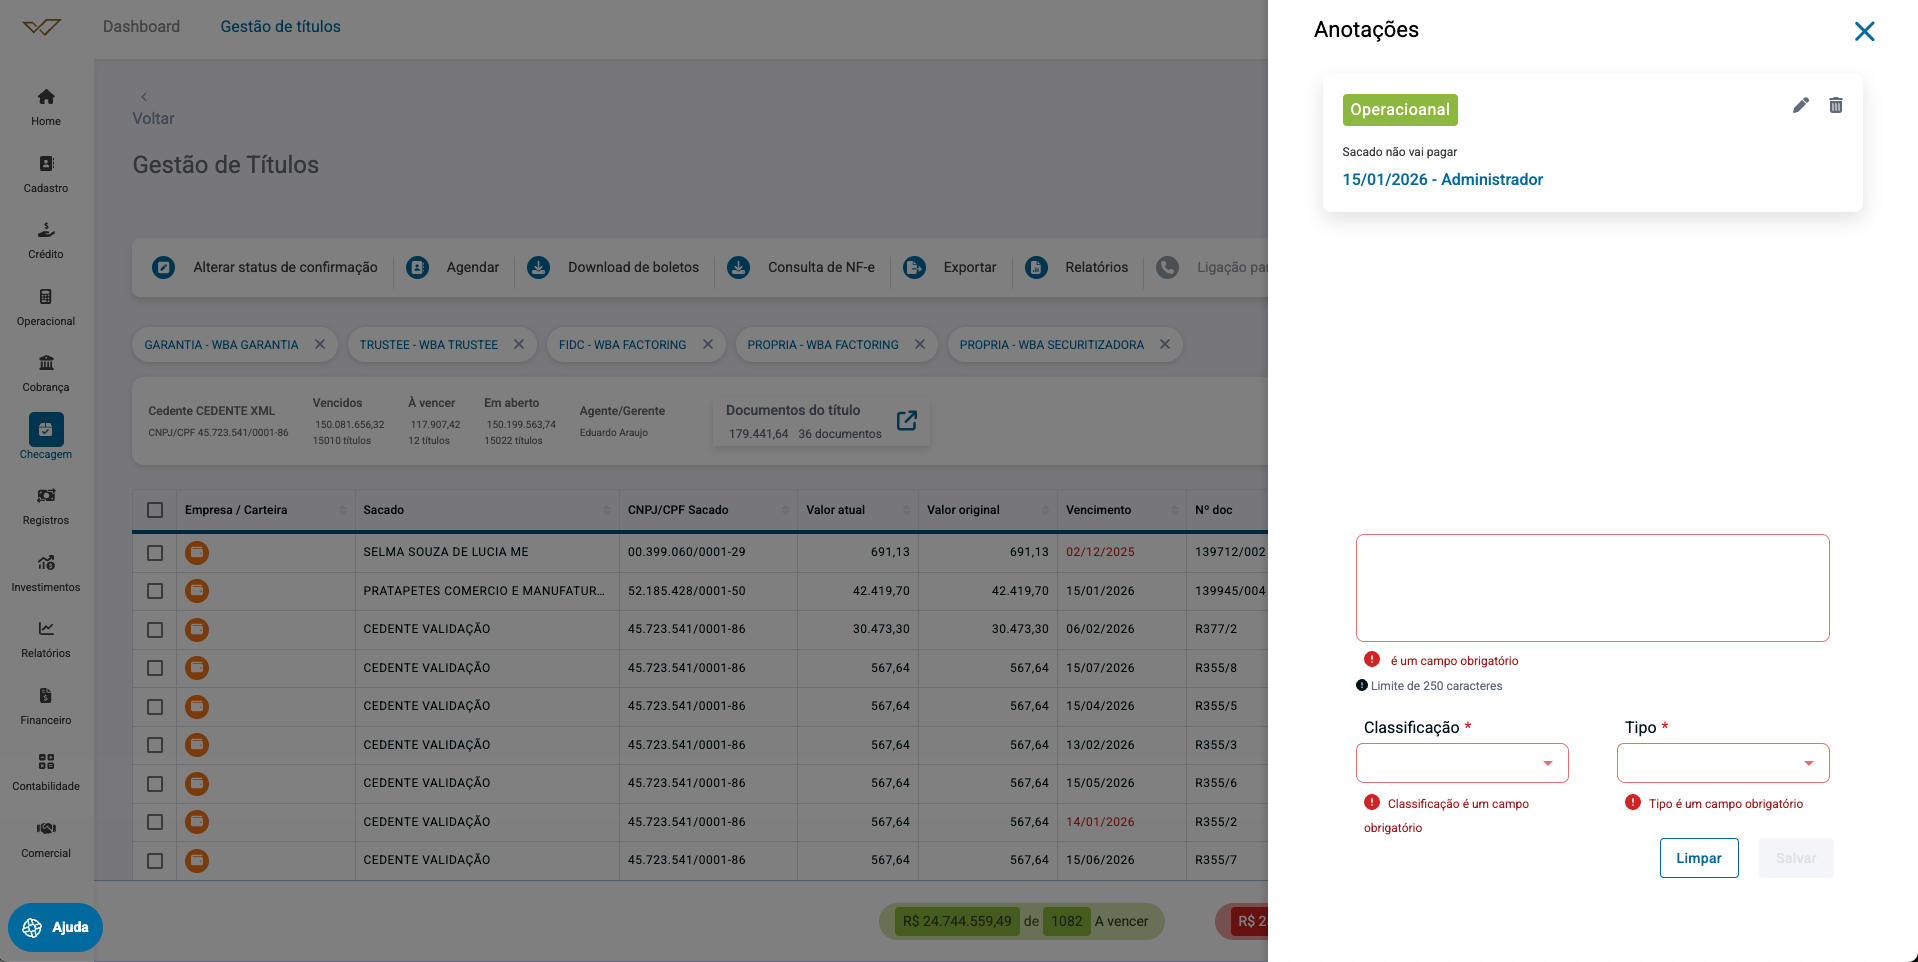Delete the Operacioanal annotation with trash icon
The image size is (1918, 962).
pos(1836,105)
